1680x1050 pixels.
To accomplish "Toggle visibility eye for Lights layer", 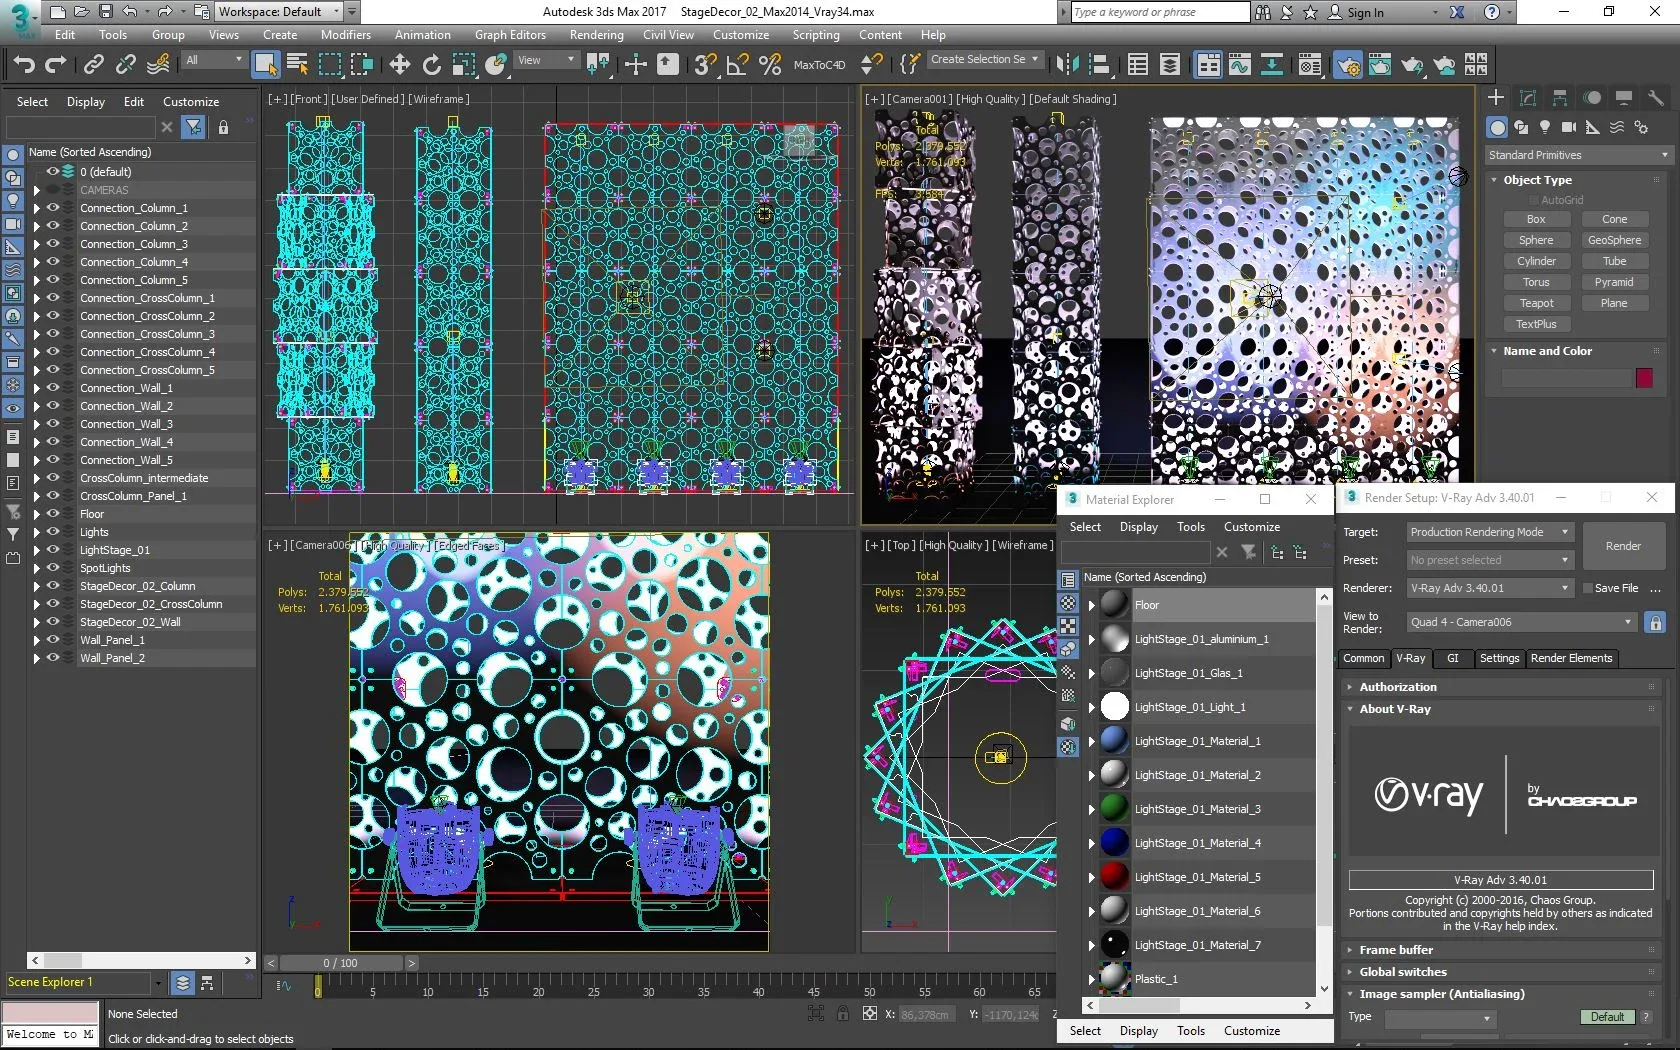I will (54, 532).
